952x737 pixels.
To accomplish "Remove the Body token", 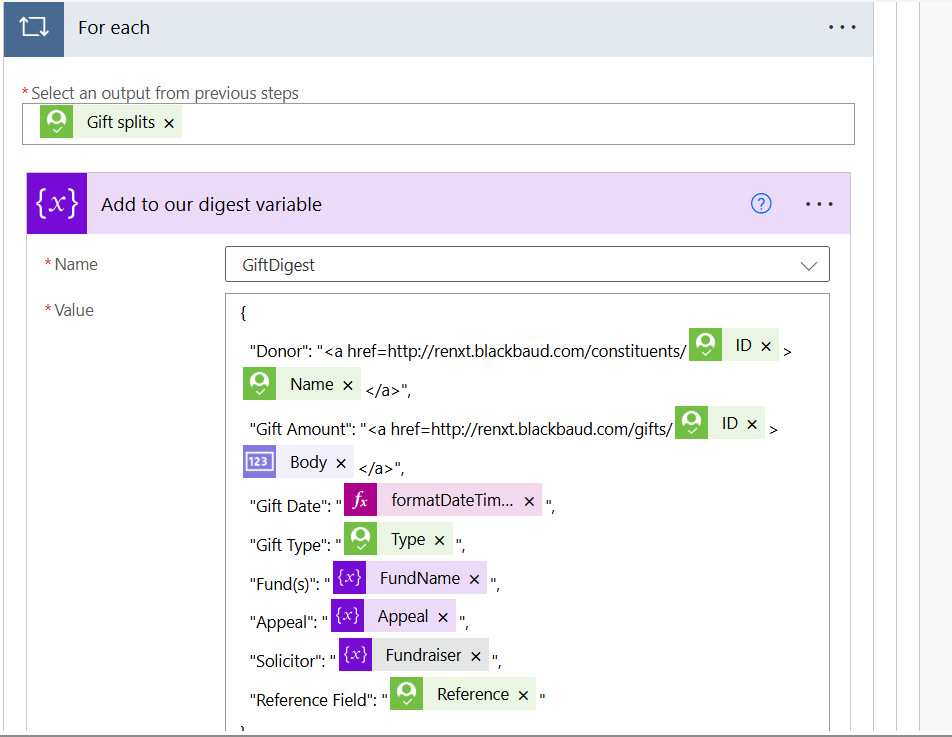I will tap(341, 463).
